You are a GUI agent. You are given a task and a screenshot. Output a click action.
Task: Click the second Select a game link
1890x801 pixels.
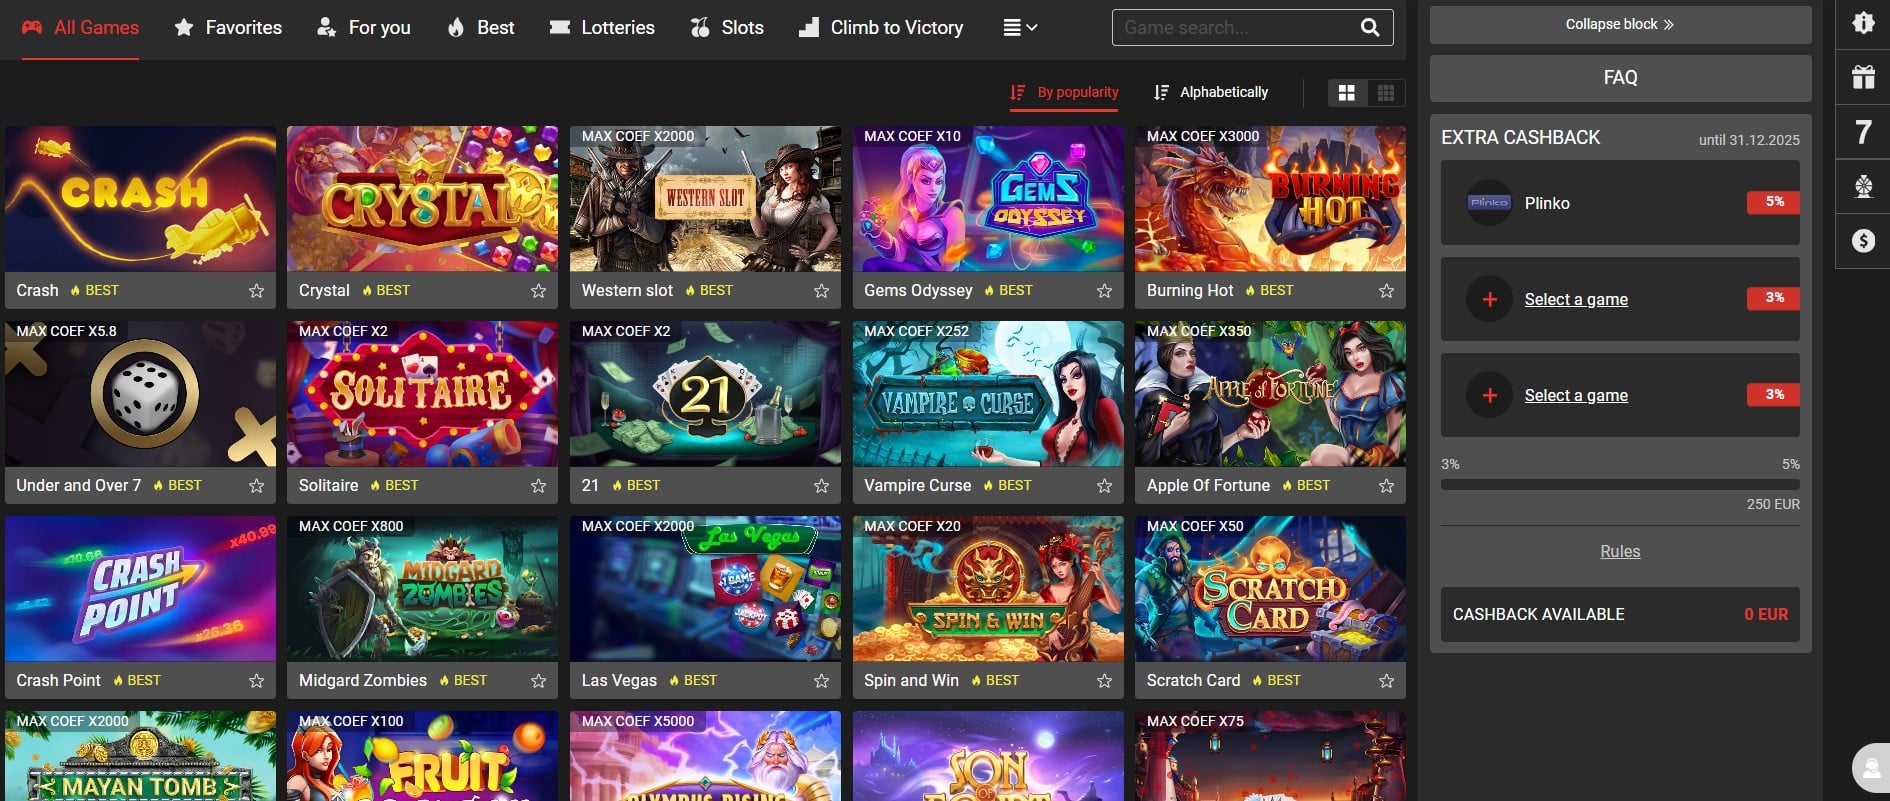pos(1576,395)
